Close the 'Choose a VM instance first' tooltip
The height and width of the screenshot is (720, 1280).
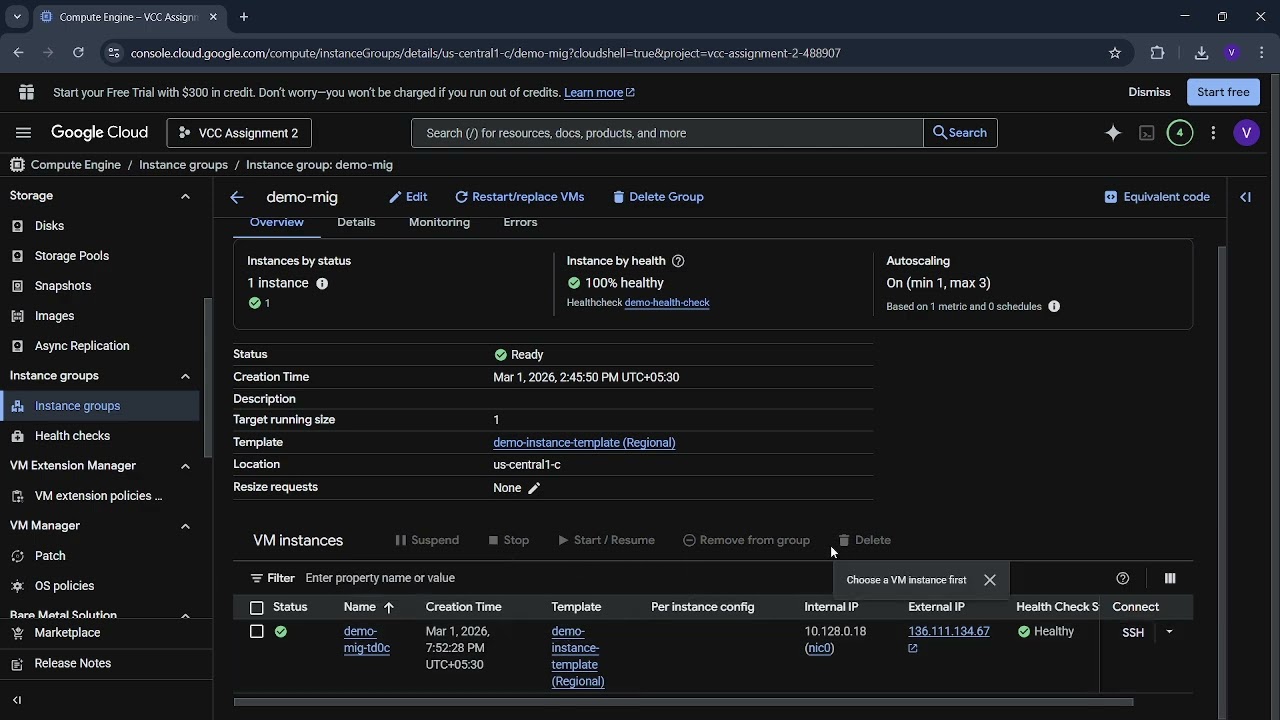[x=990, y=580]
